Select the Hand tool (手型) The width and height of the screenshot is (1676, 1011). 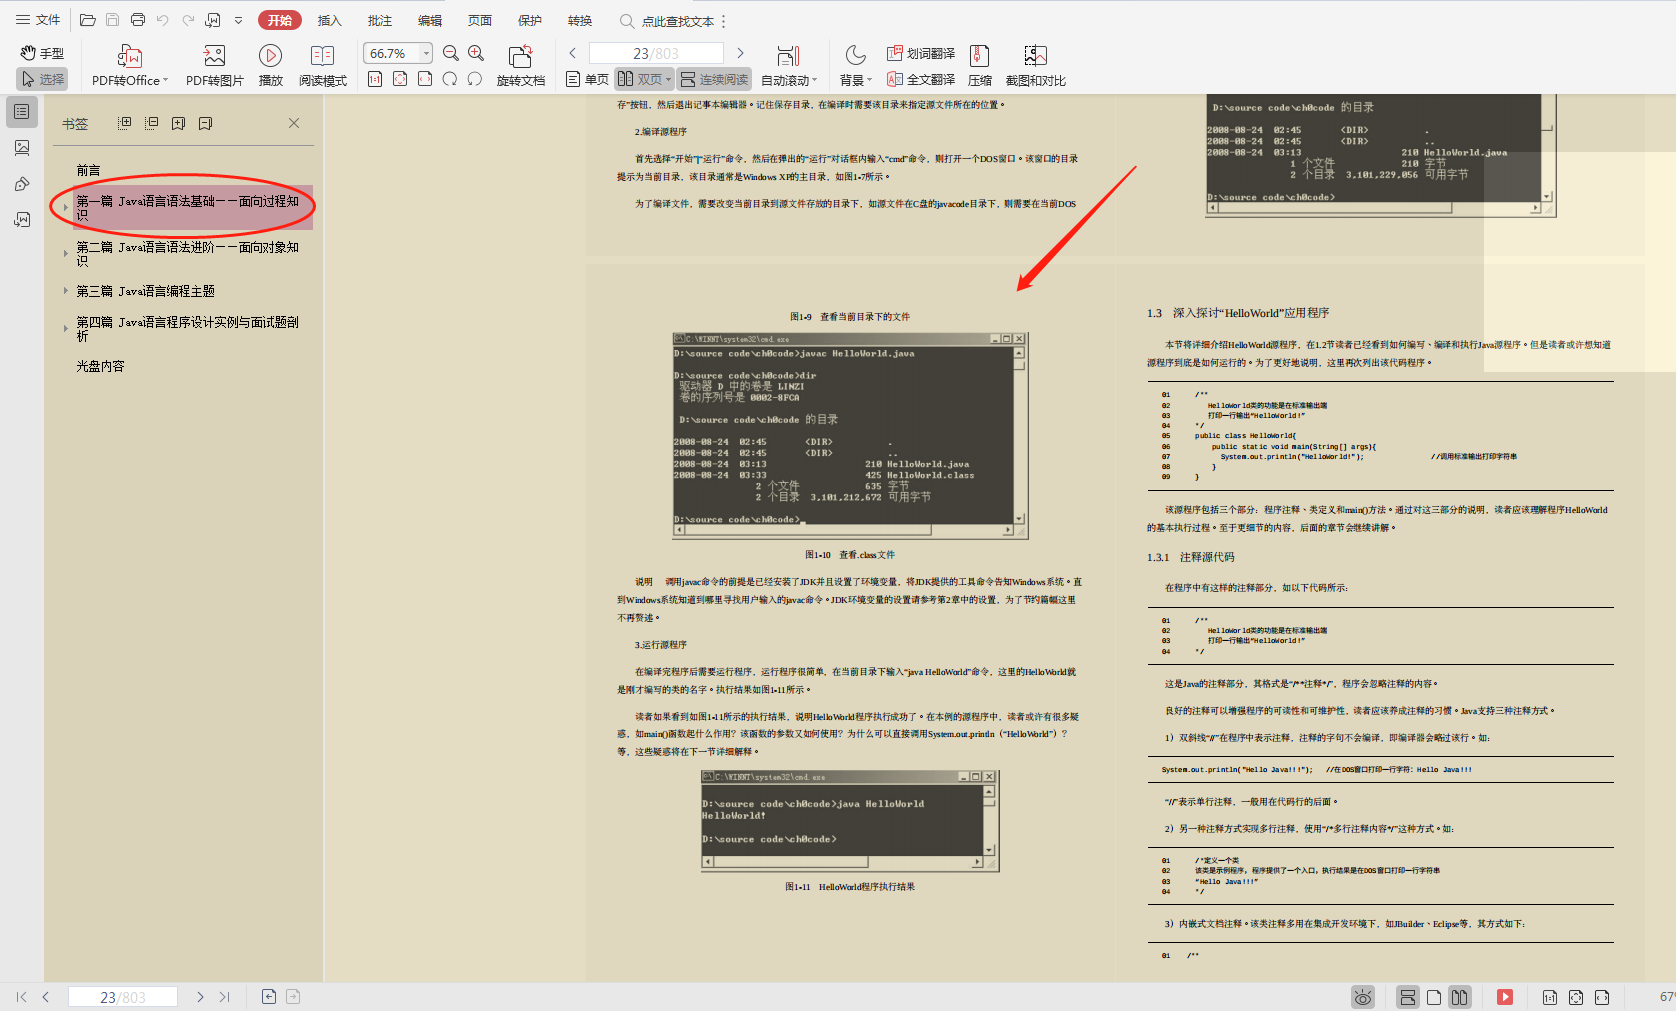pyautogui.click(x=42, y=53)
